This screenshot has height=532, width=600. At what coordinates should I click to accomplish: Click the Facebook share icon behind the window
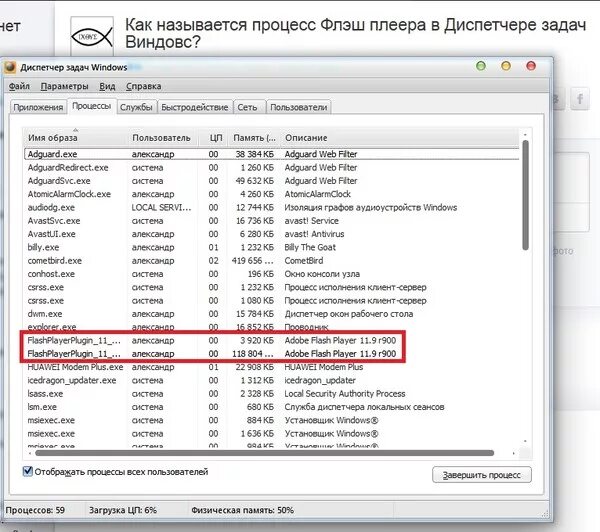(580, 99)
